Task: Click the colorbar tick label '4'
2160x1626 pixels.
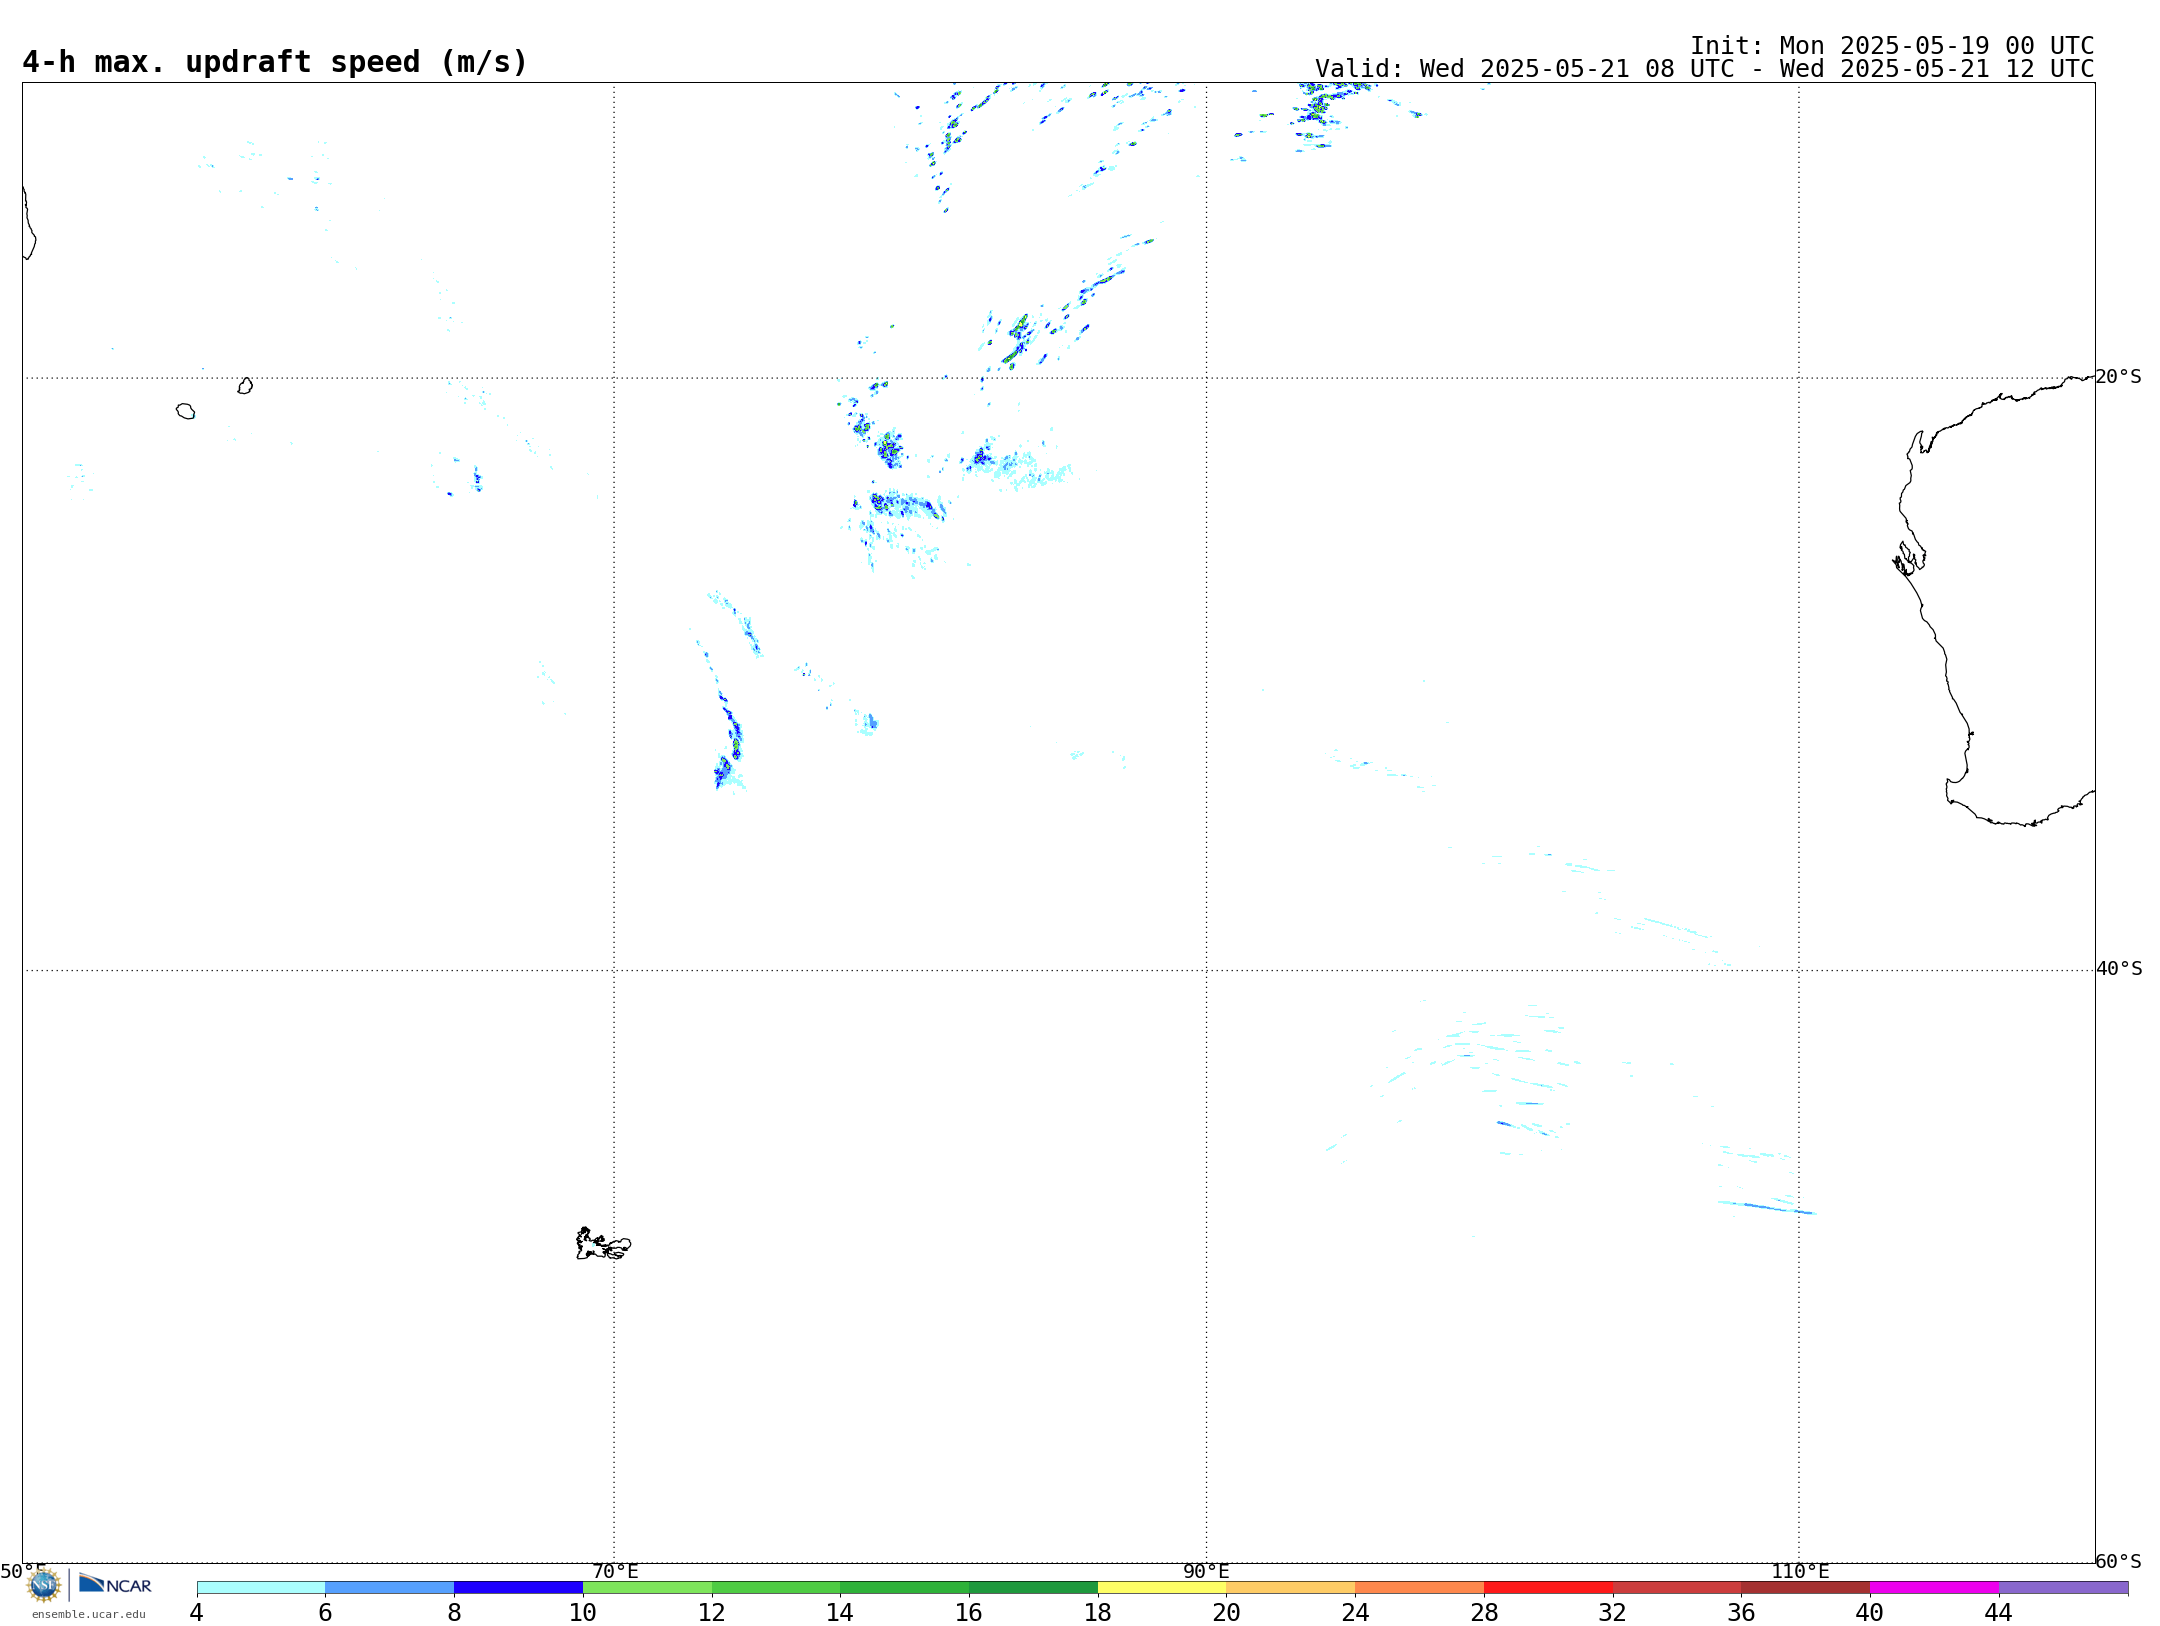Action: [196, 1613]
